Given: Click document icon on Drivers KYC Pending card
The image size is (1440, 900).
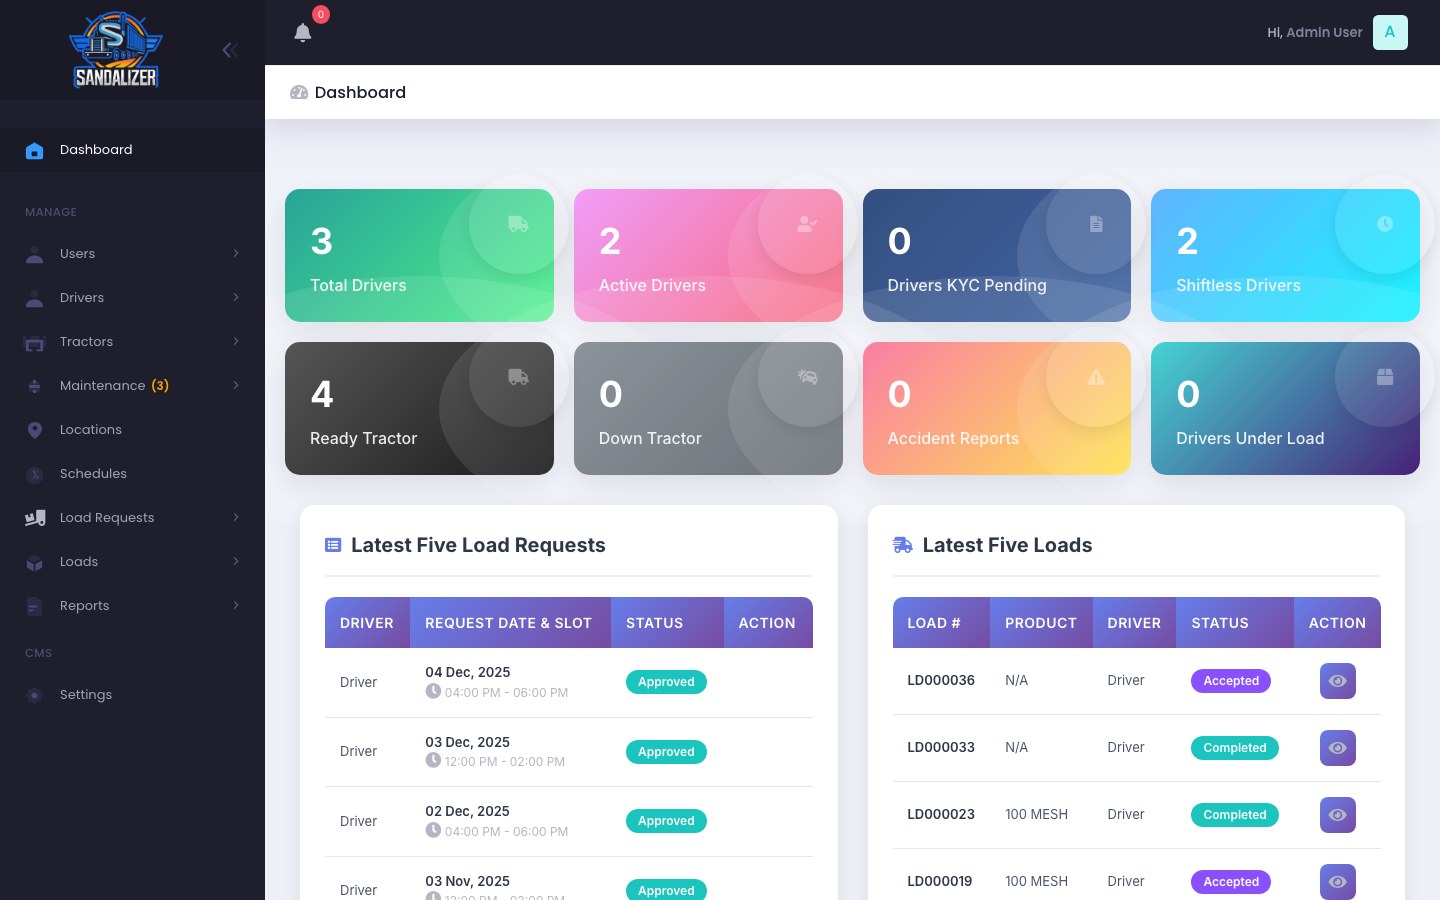Looking at the screenshot, I should [1096, 224].
